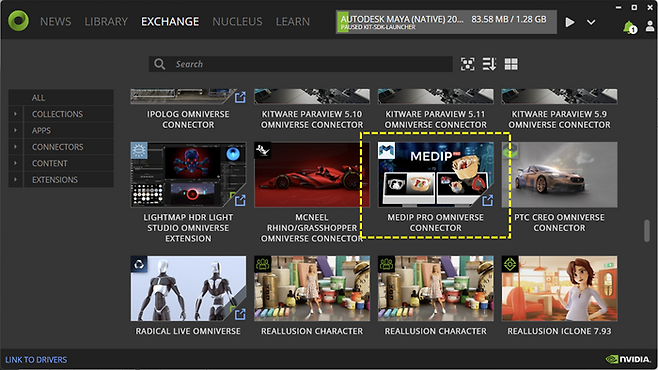This screenshot has width=658, height=370.
Task: Click Radical badge icon on robots card
Action: 138,264
